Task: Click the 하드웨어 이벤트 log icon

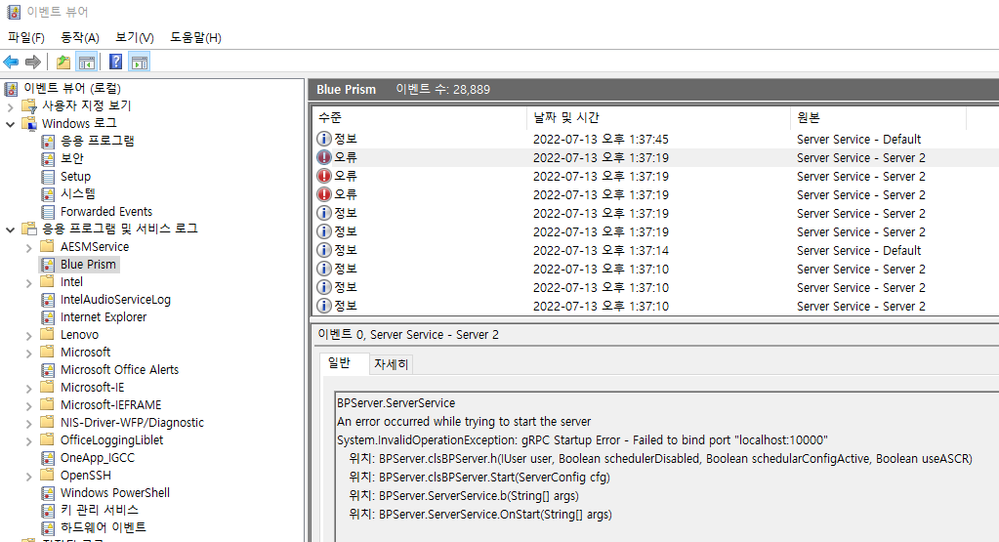Action: click(x=48, y=528)
